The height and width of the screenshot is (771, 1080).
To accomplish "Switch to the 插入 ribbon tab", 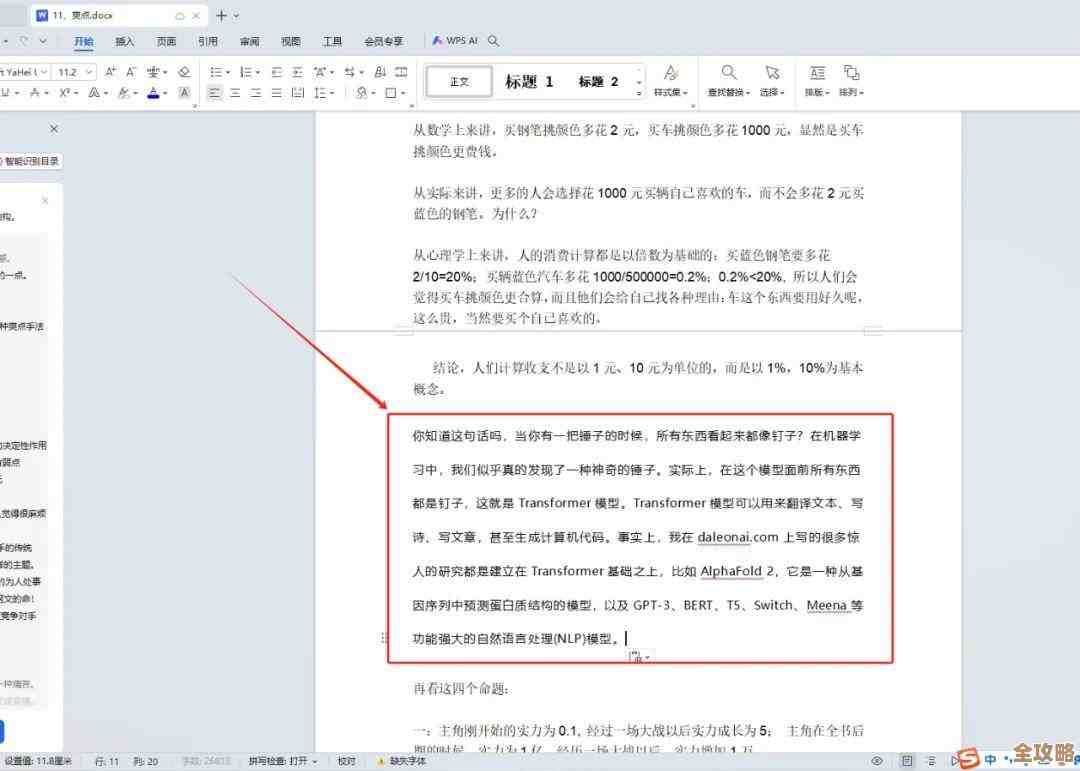I will pos(124,41).
